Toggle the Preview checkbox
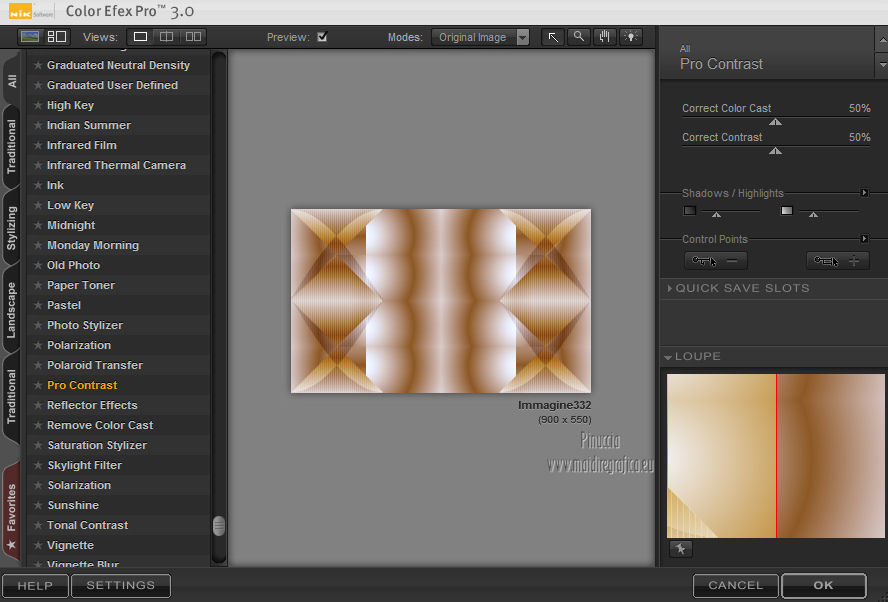Viewport: 888px width, 602px height. 322,38
